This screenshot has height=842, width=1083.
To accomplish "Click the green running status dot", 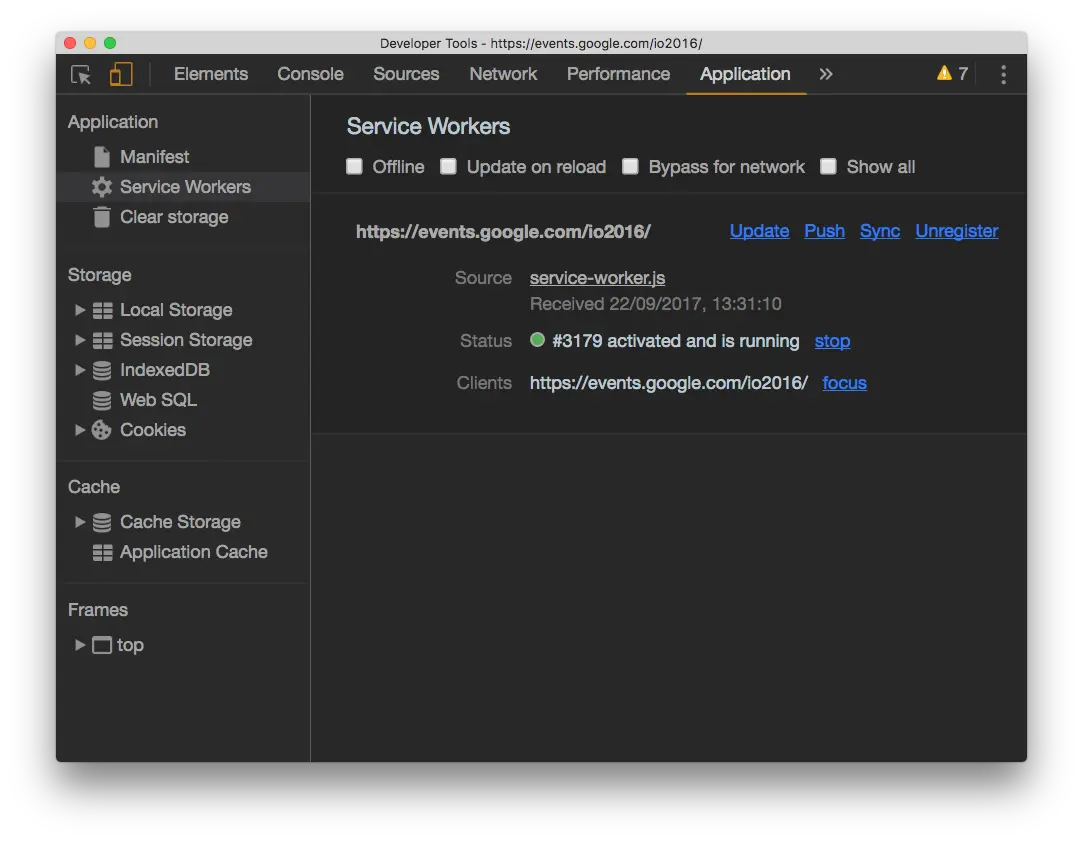I will click(x=537, y=340).
